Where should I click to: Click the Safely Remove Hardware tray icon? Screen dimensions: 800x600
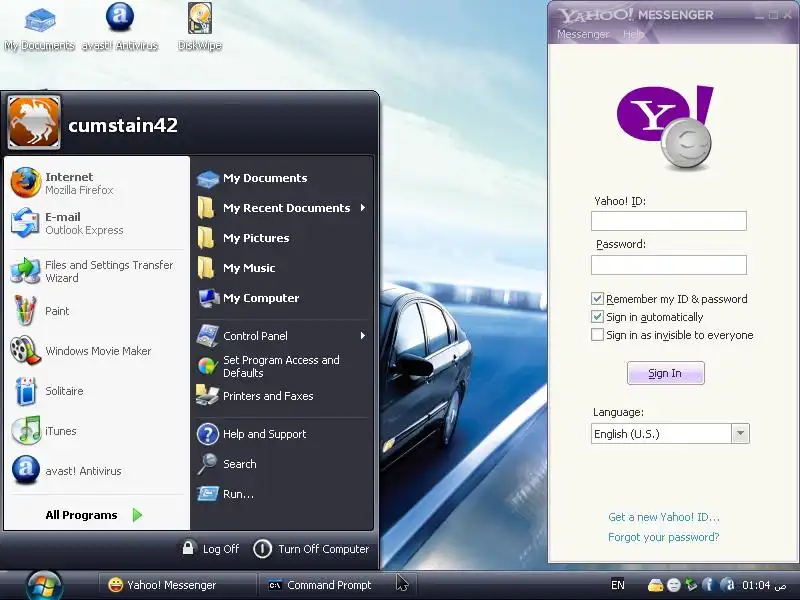[691, 585]
